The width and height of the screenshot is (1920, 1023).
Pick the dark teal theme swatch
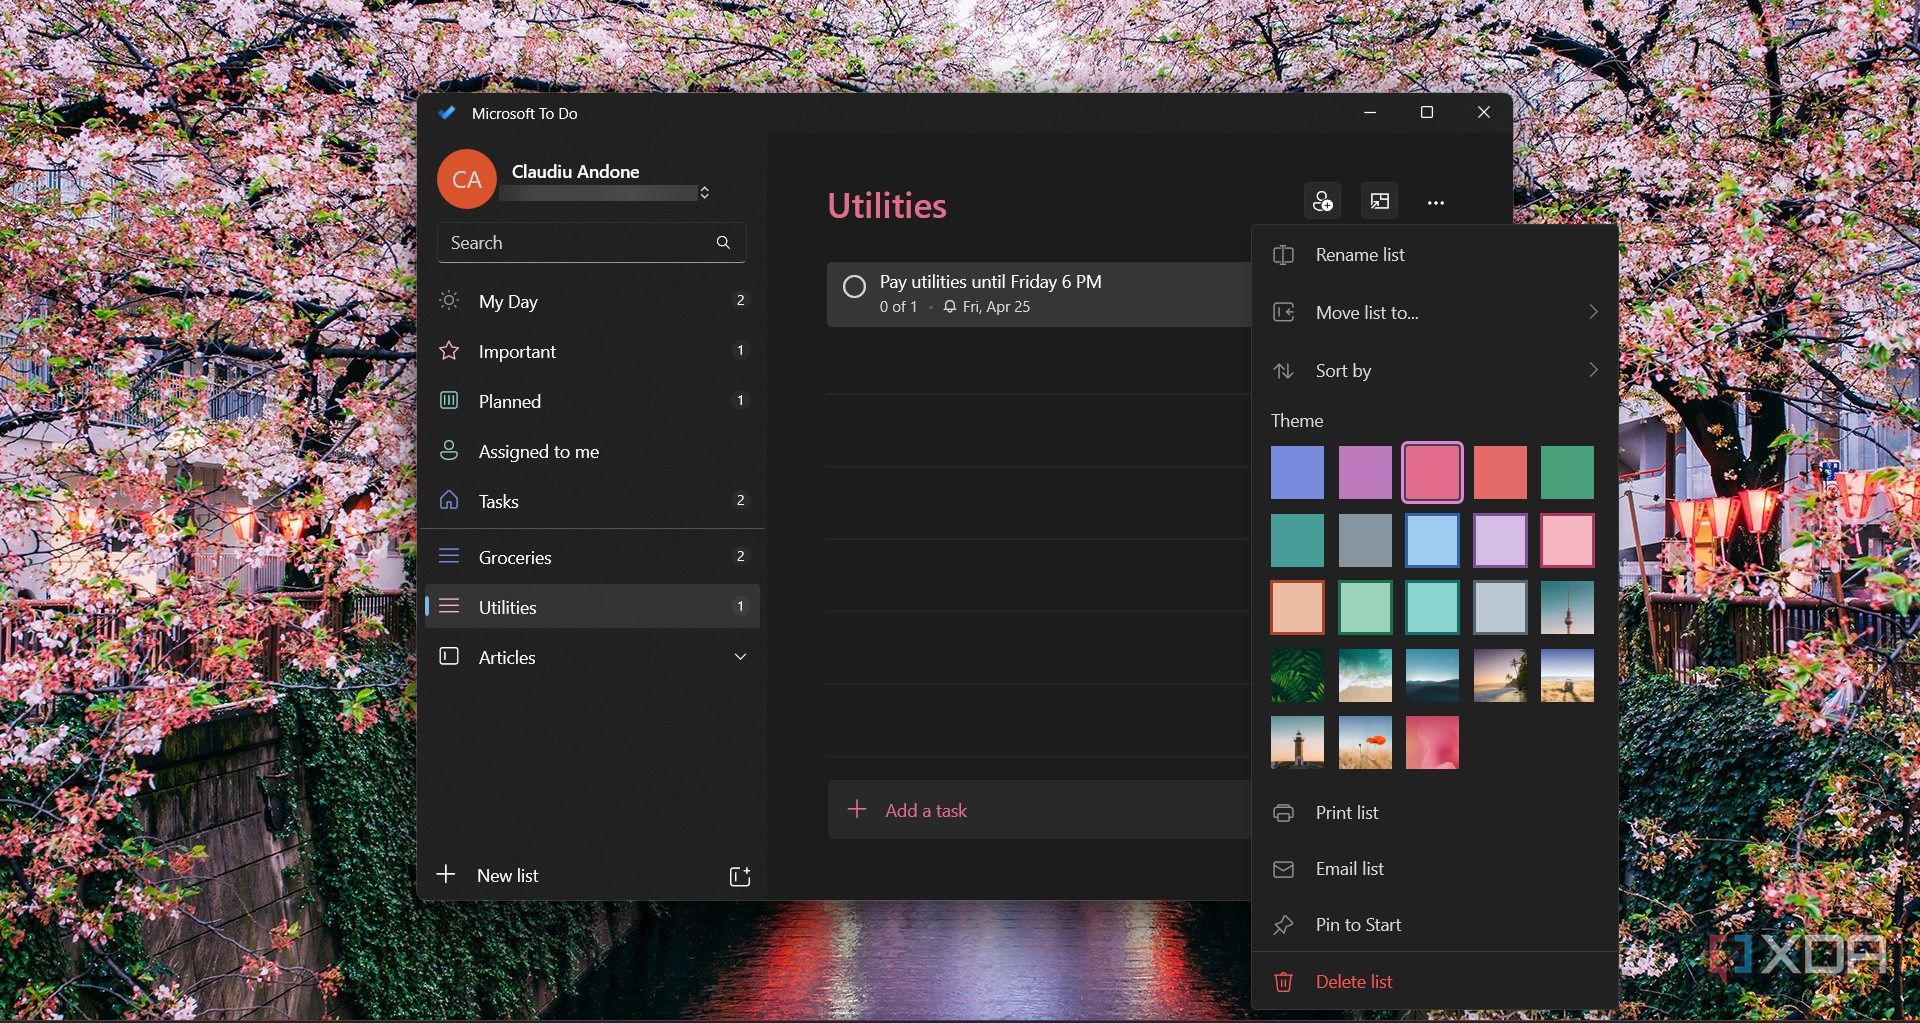click(1297, 540)
